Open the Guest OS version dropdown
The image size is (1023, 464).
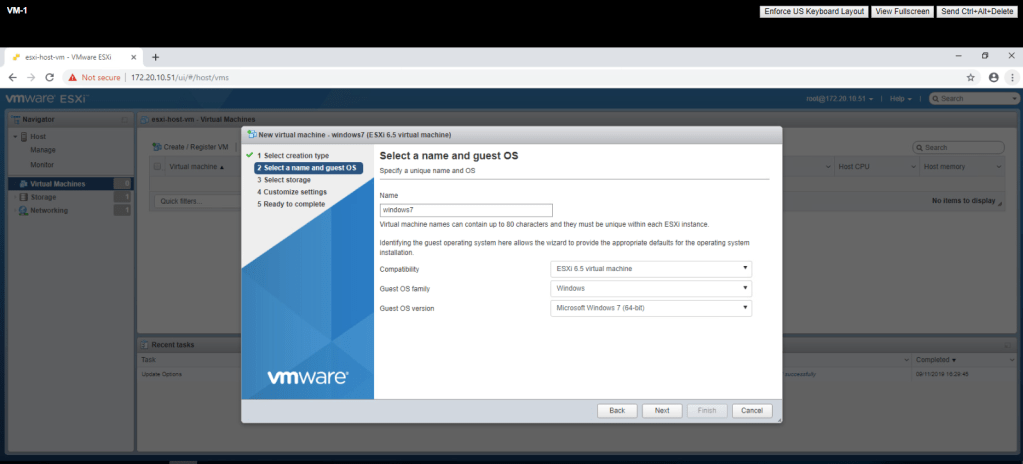pos(651,308)
